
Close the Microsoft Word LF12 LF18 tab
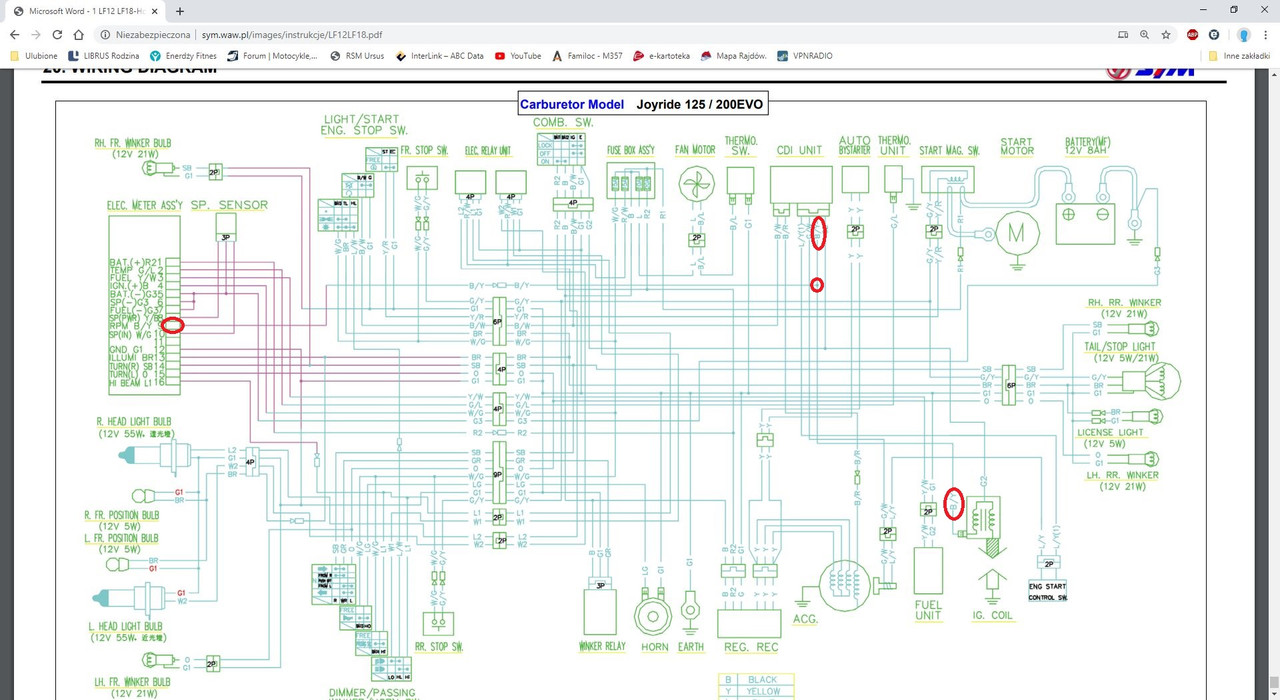click(x=153, y=11)
